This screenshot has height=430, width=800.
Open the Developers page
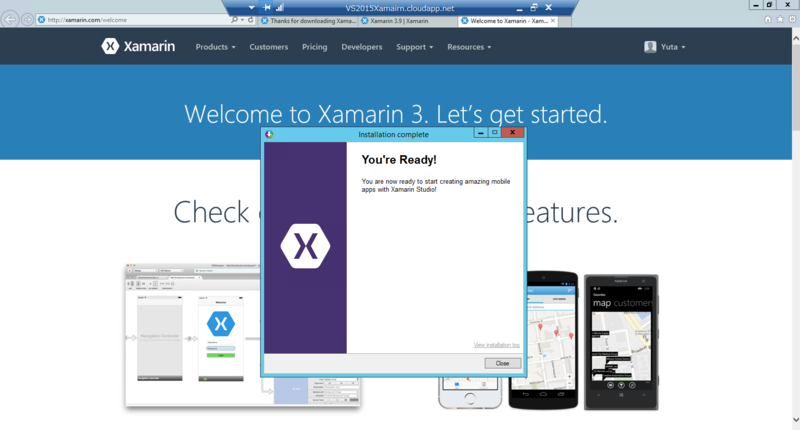tap(362, 47)
